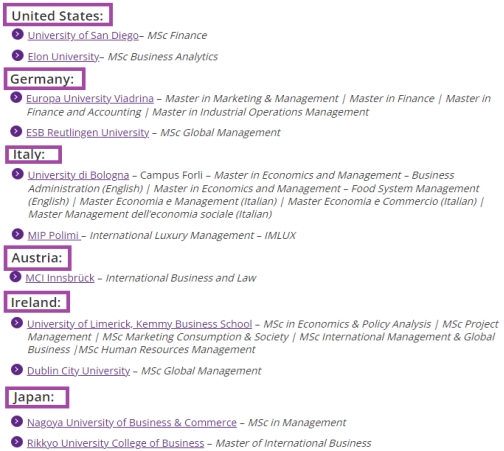504x451 pixels.
Task: Open the Dublin City University link
Action: pos(78,371)
